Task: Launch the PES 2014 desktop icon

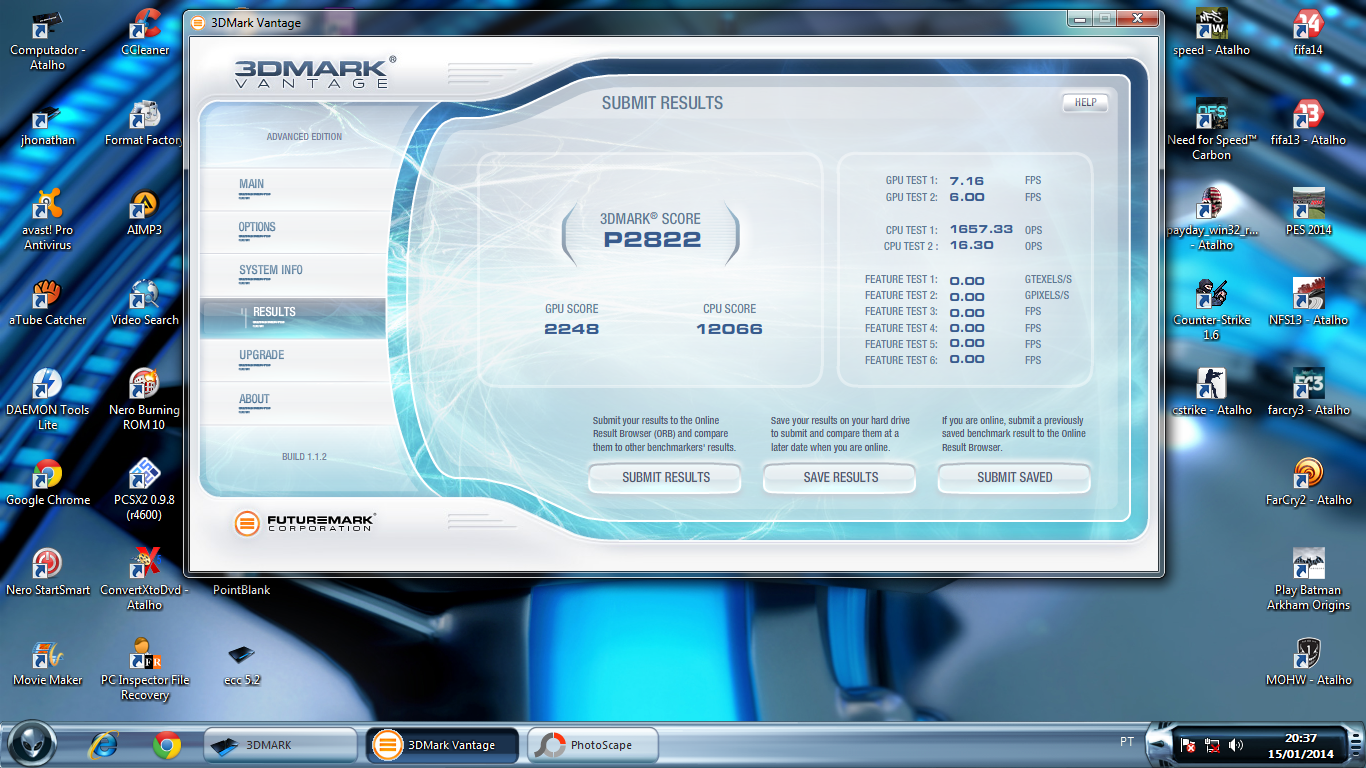Action: (1309, 212)
